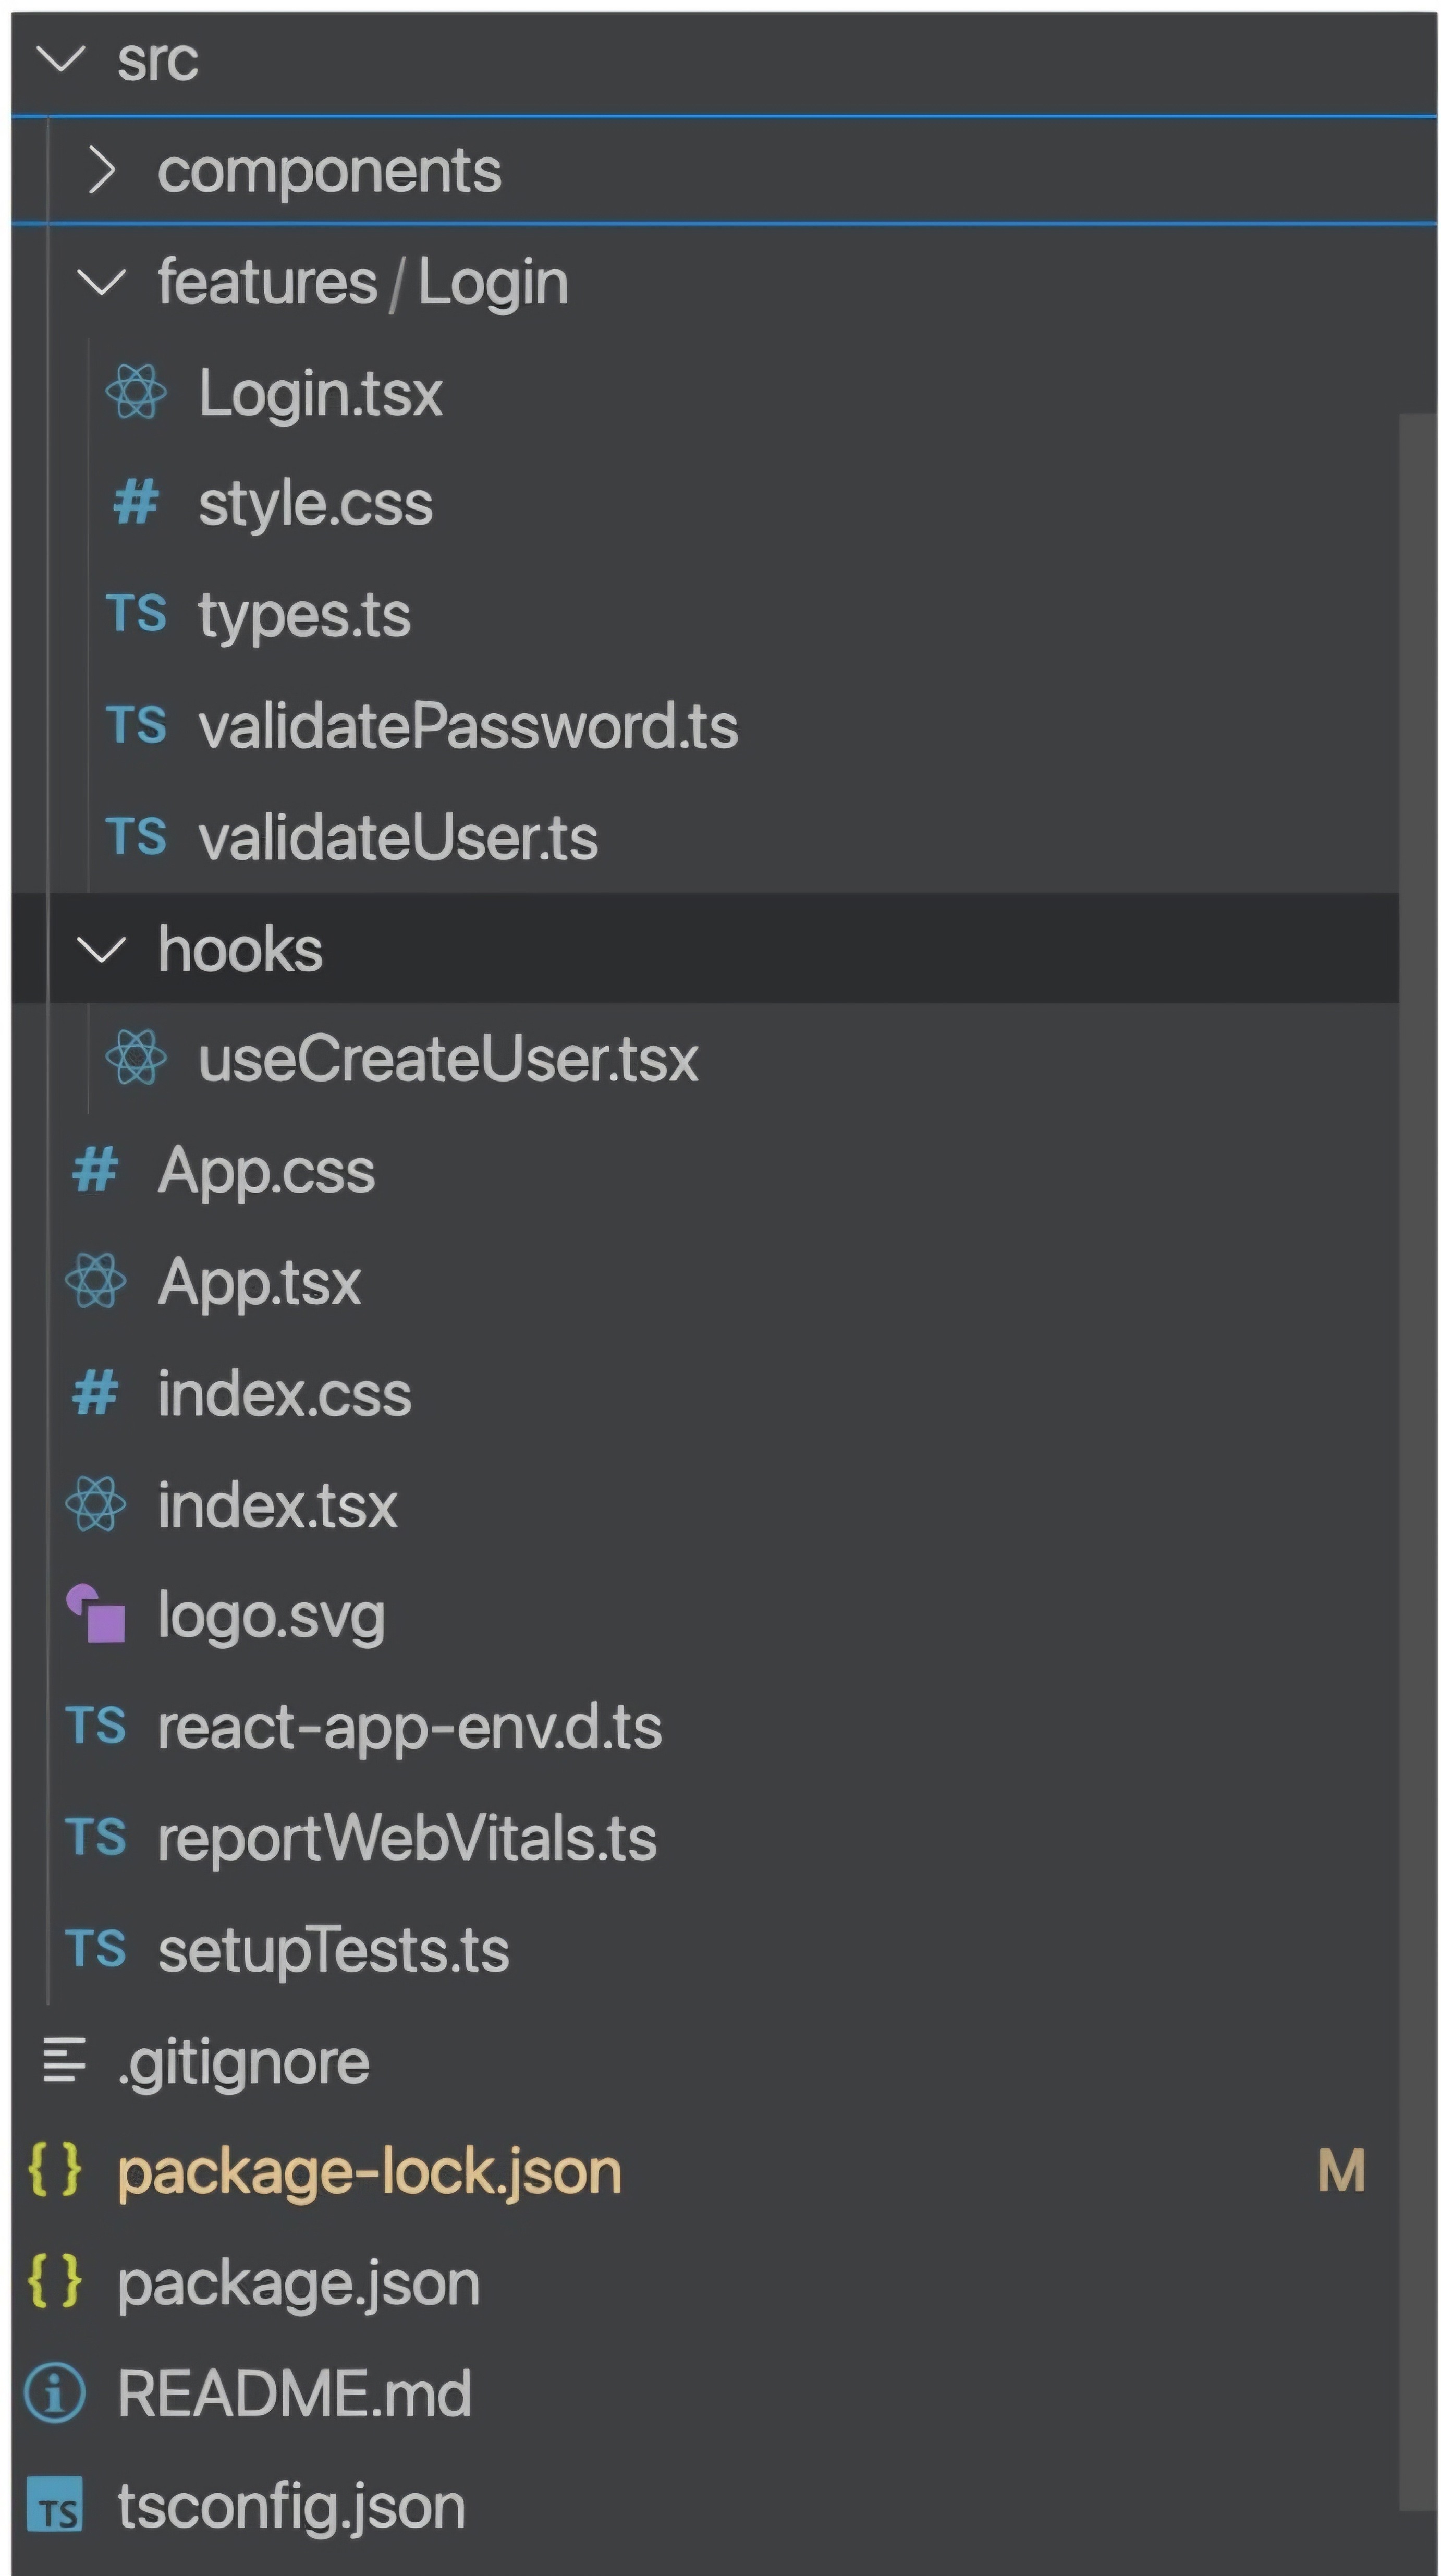Select the features folder path segment
The image size is (1441, 2576).
[267, 282]
